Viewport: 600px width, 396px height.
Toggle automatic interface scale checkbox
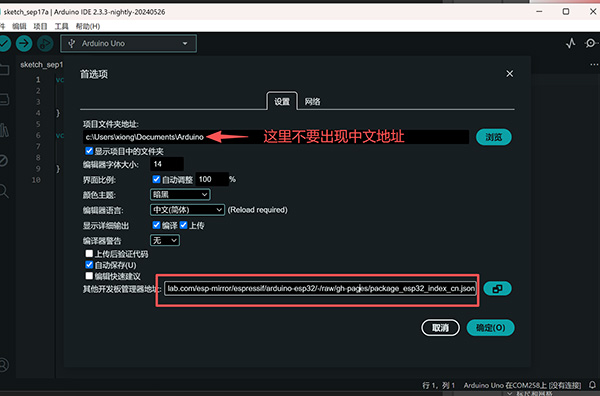(156, 179)
